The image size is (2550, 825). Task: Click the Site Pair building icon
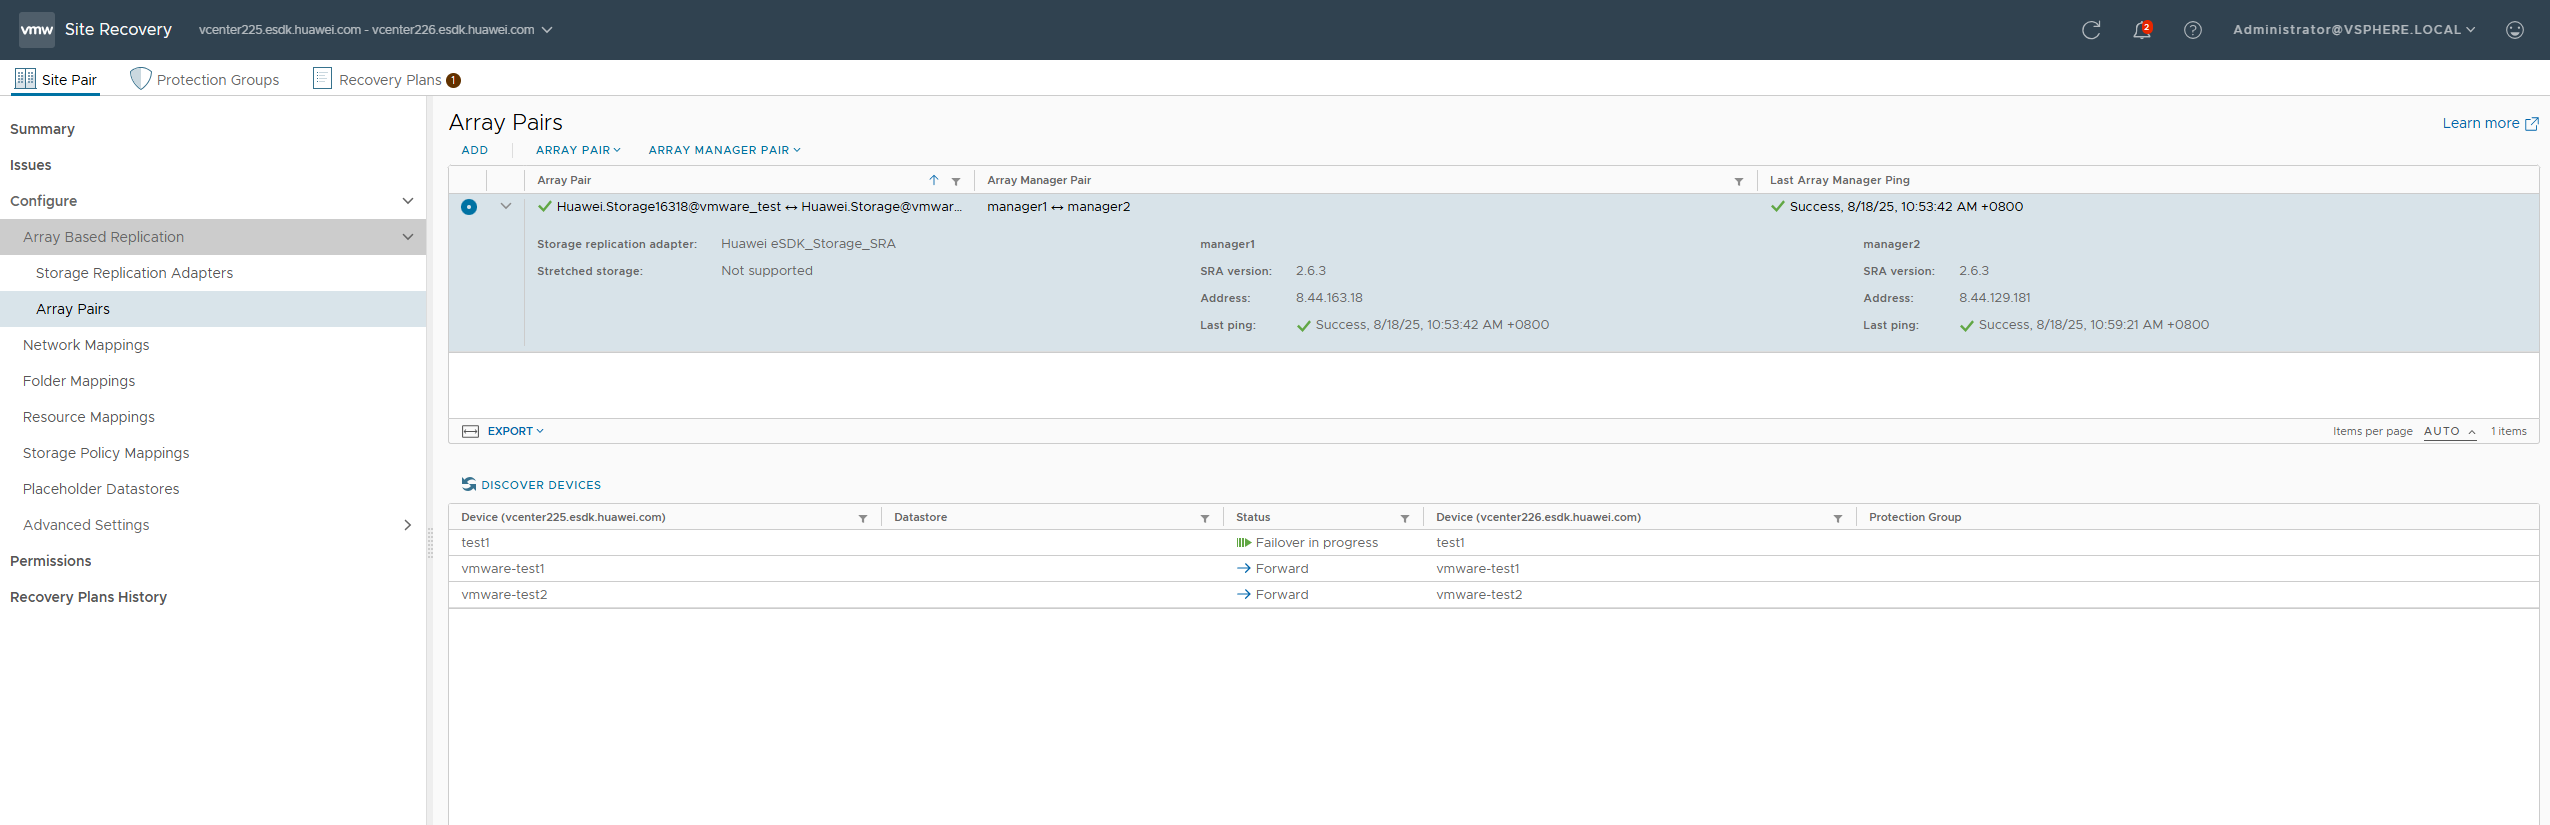pyautogui.click(x=25, y=79)
